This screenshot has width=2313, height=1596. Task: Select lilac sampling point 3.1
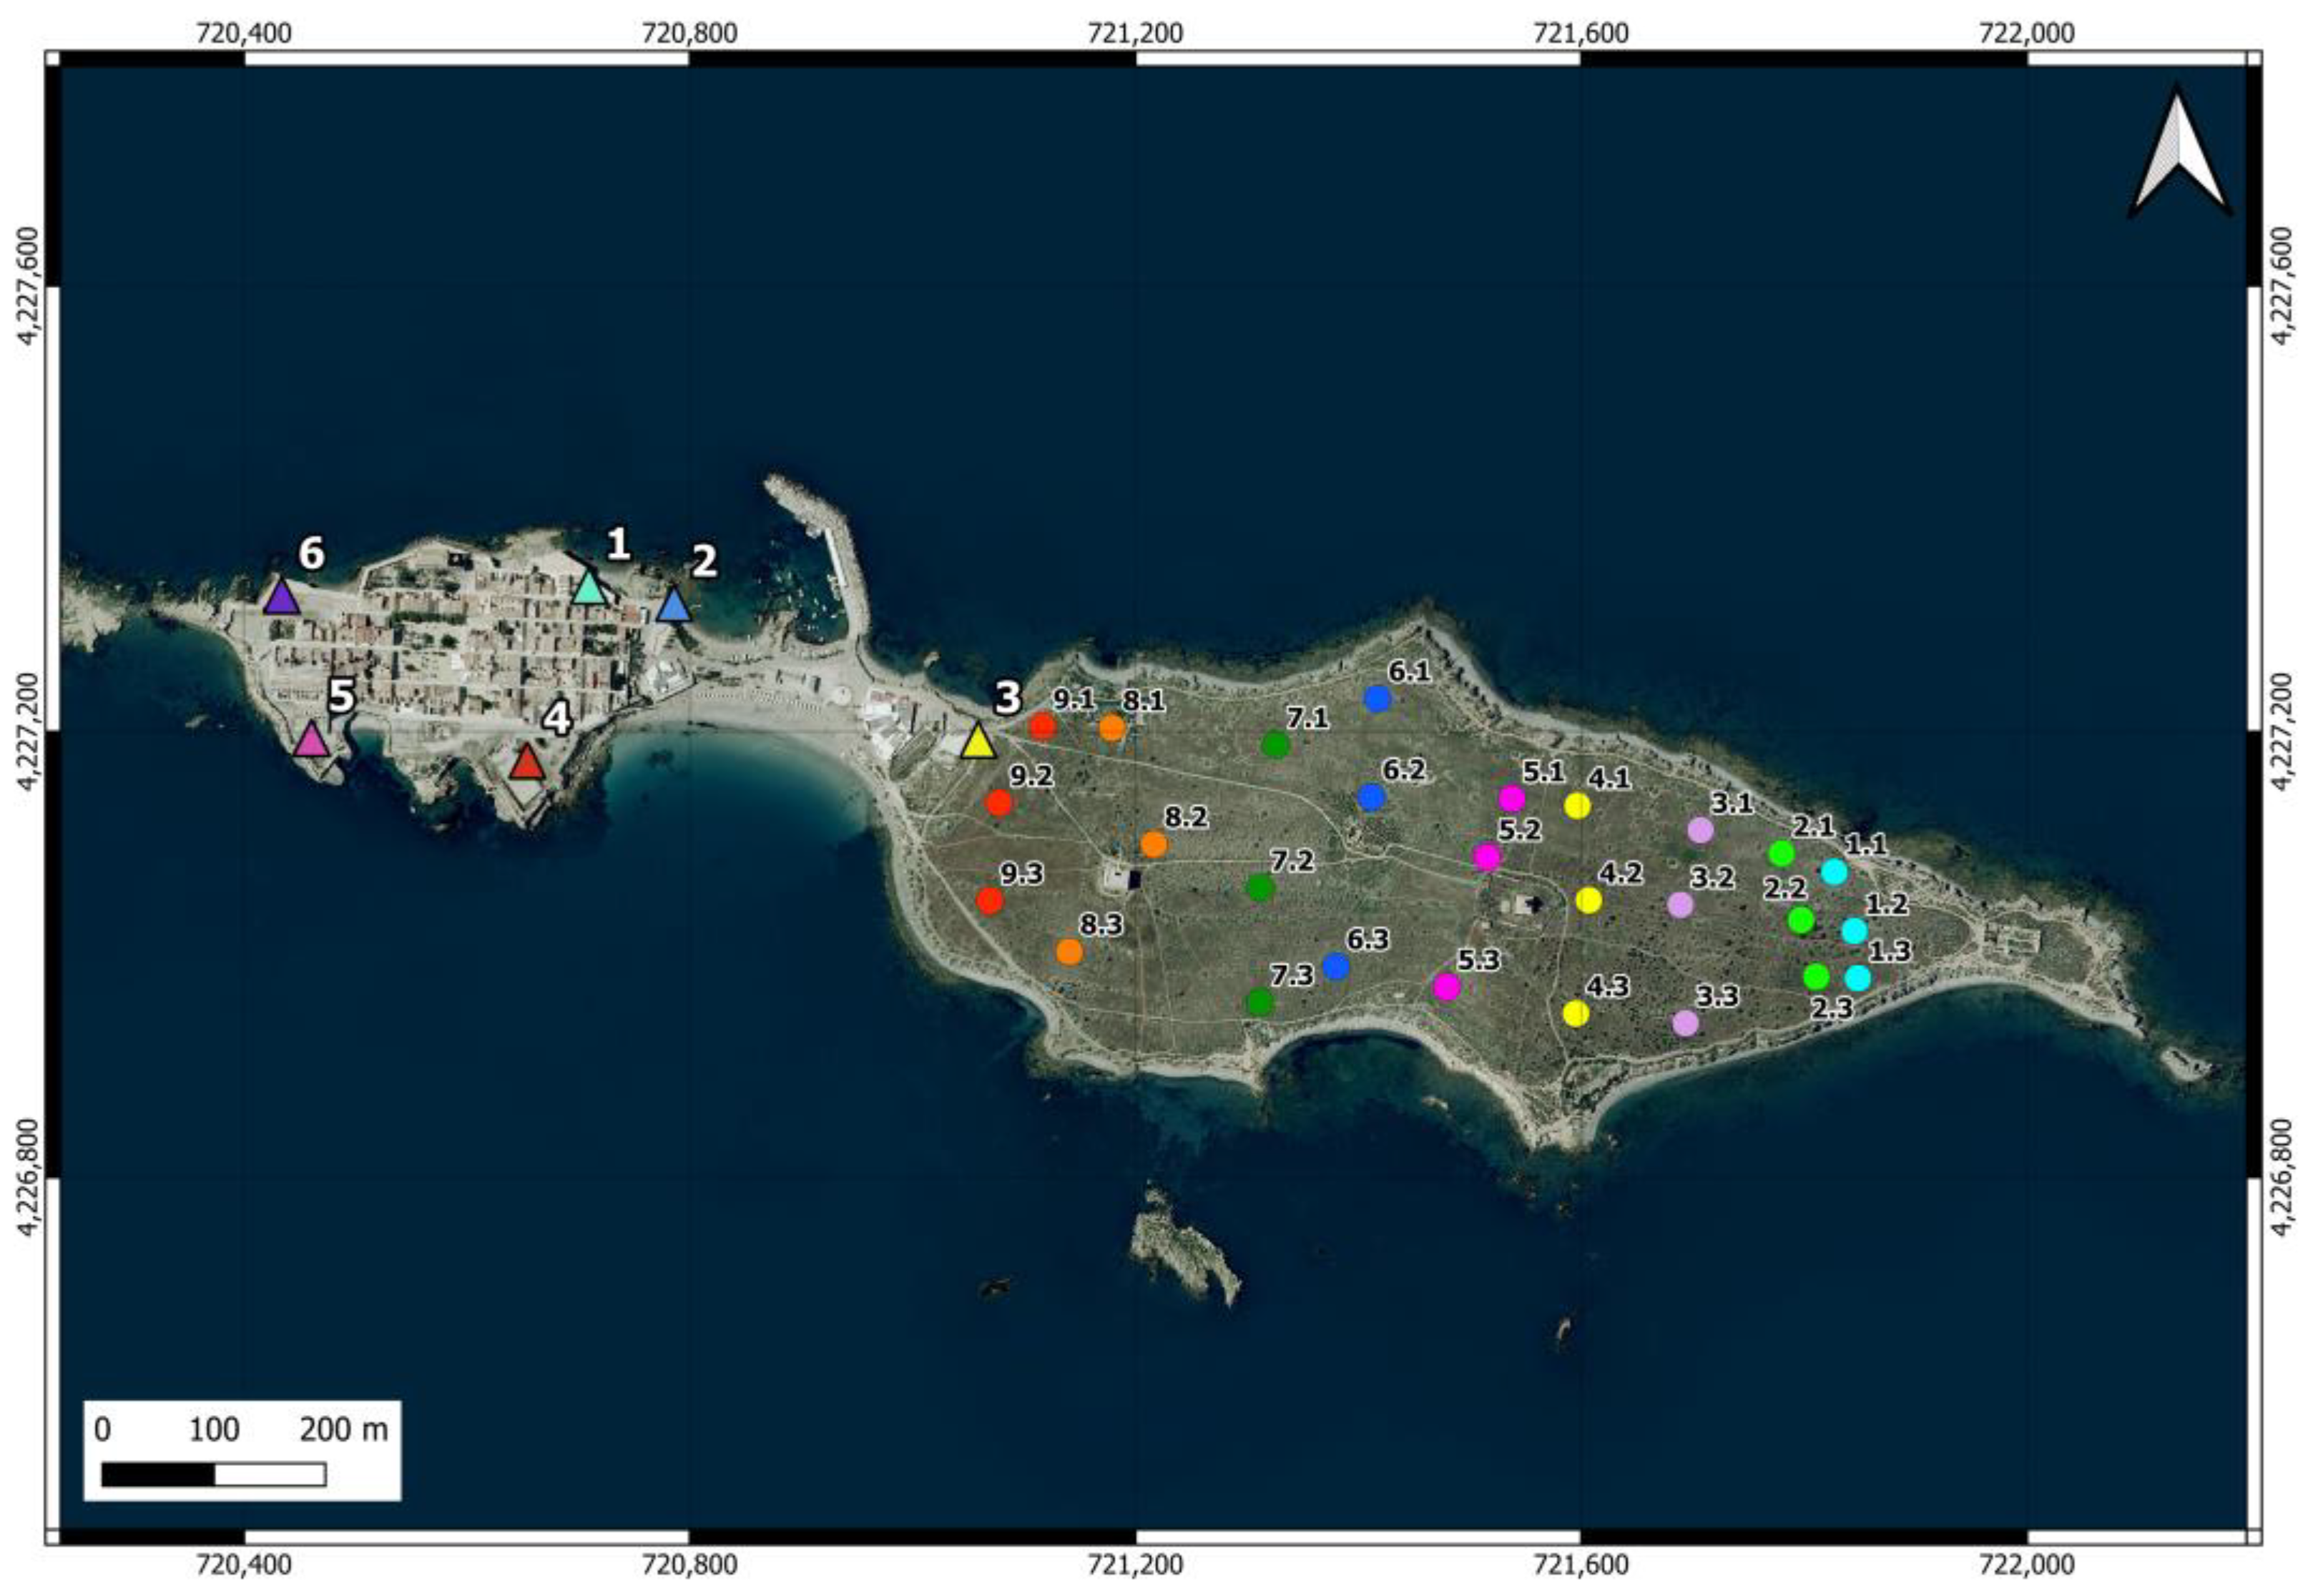[x=1701, y=830]
